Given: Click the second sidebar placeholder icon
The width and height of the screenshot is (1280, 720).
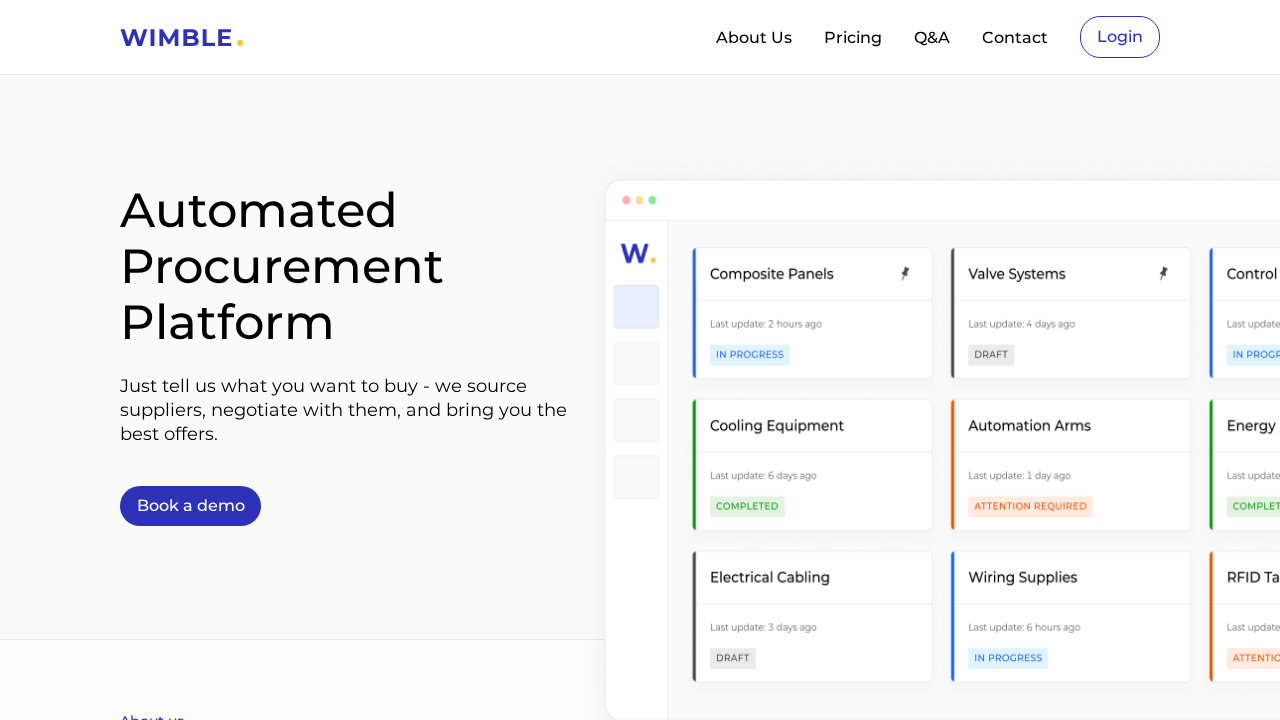Looking at the screenshot, I should point(636,364).
